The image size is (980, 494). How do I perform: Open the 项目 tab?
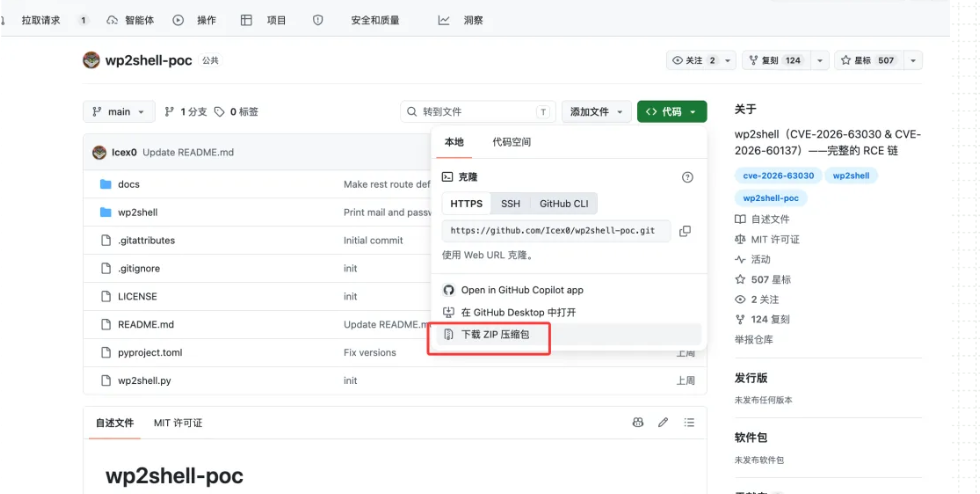point(264,20)
